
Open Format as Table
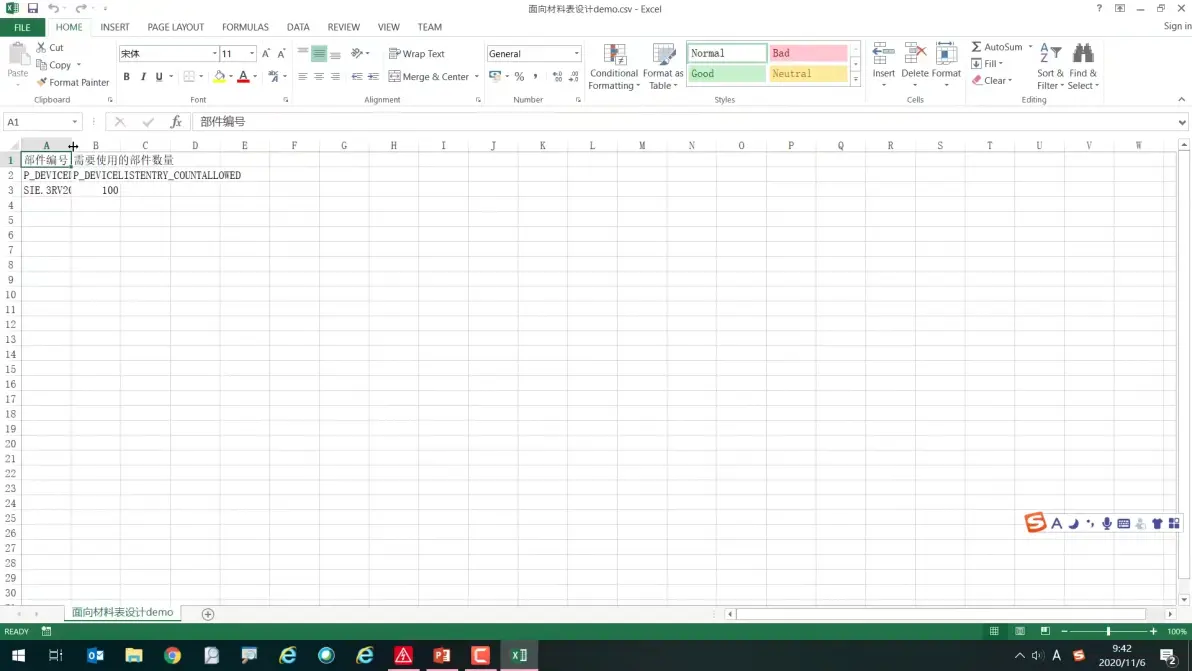pos(663,67)
